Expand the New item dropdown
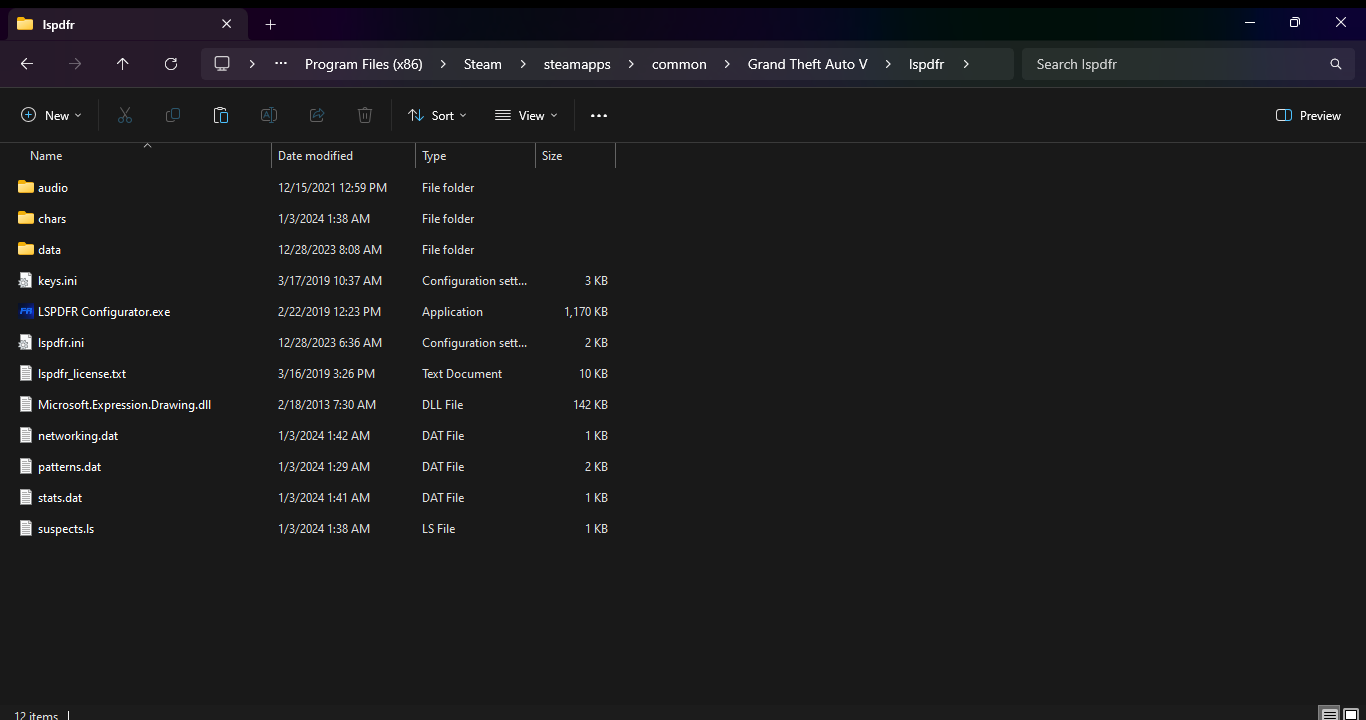Viewport: 1366px width, 720px height. 51,116
